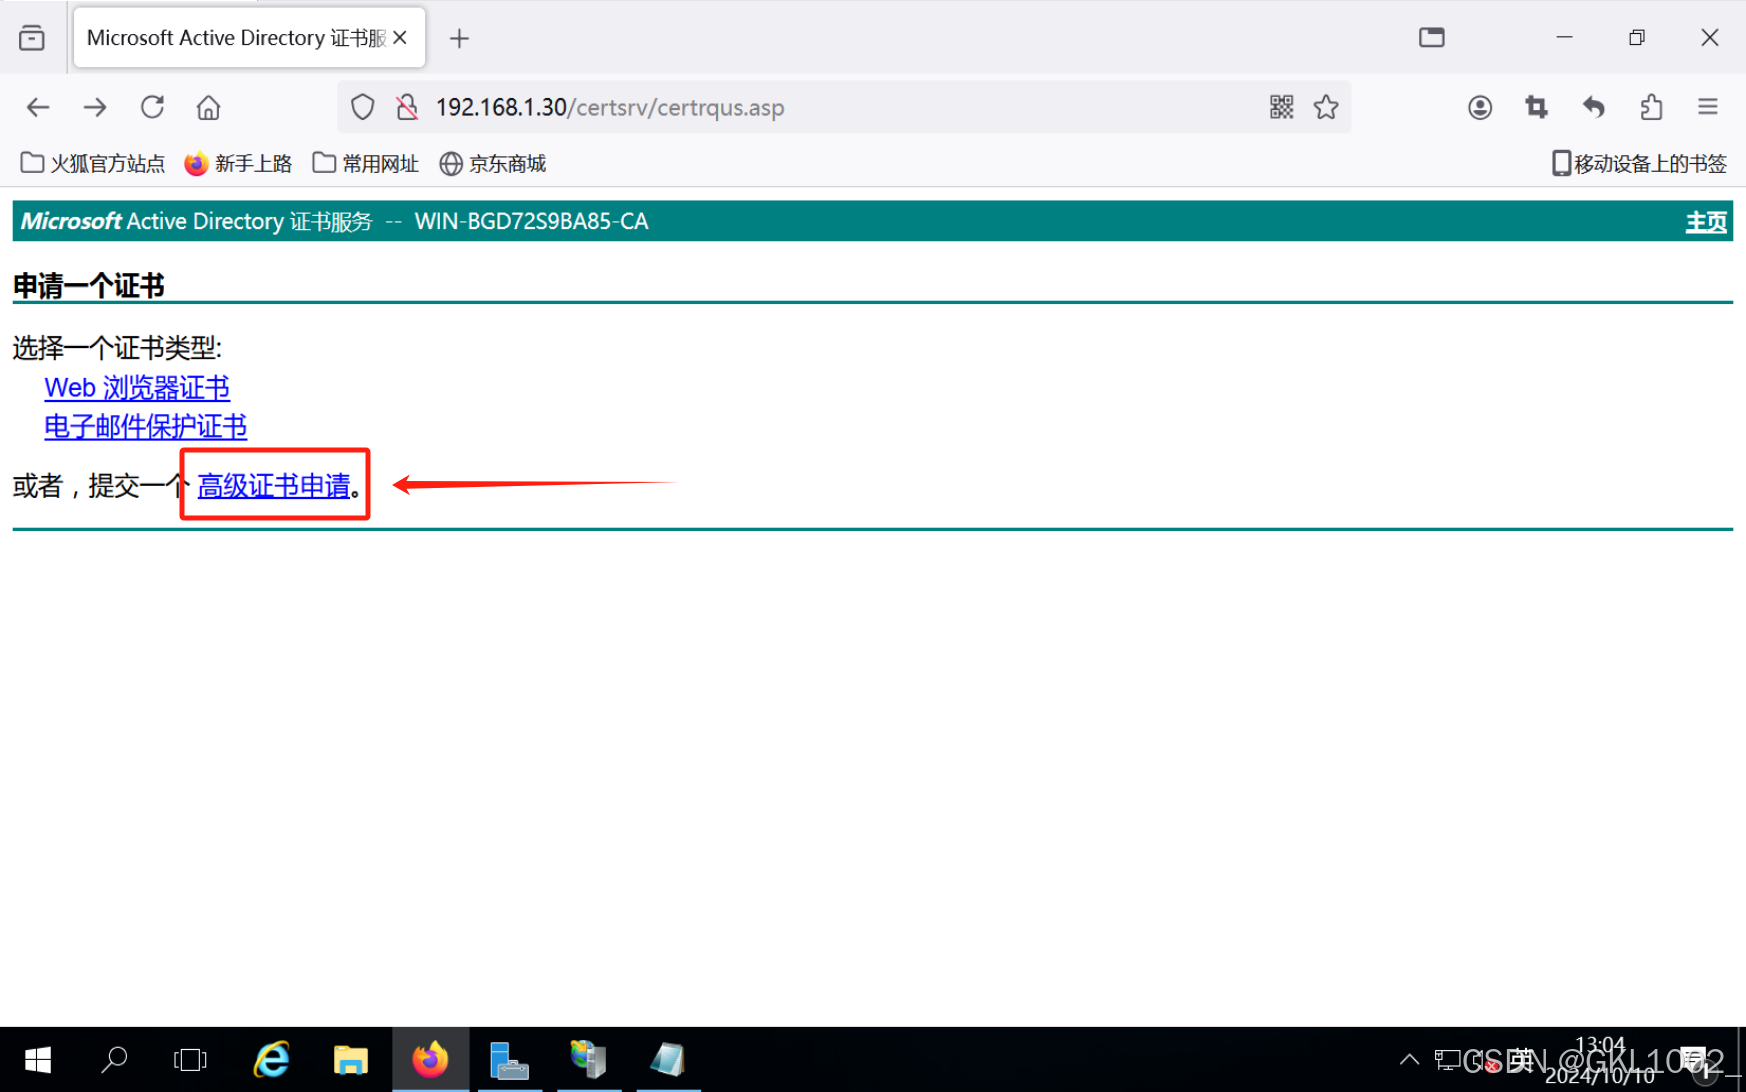Screen dimensions: 1746x1092
Task: Open the 火狐官方站点 bookmark folder
Action: tap(93, 163)
